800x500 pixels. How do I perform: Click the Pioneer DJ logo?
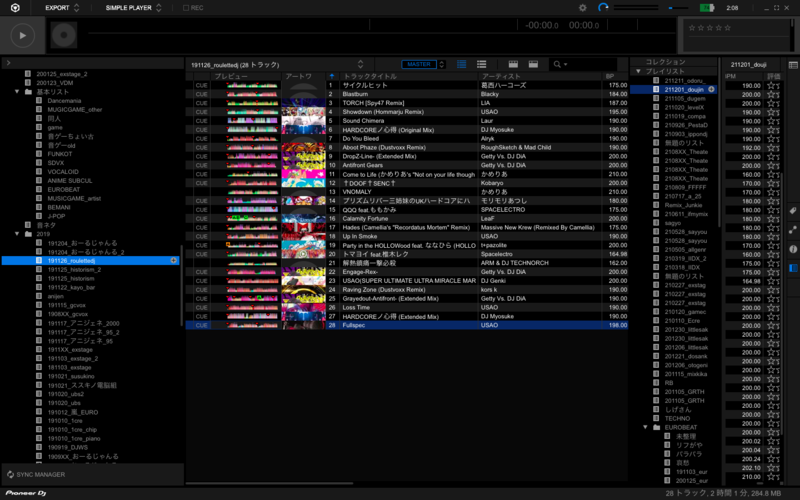[x=26, y=493]
